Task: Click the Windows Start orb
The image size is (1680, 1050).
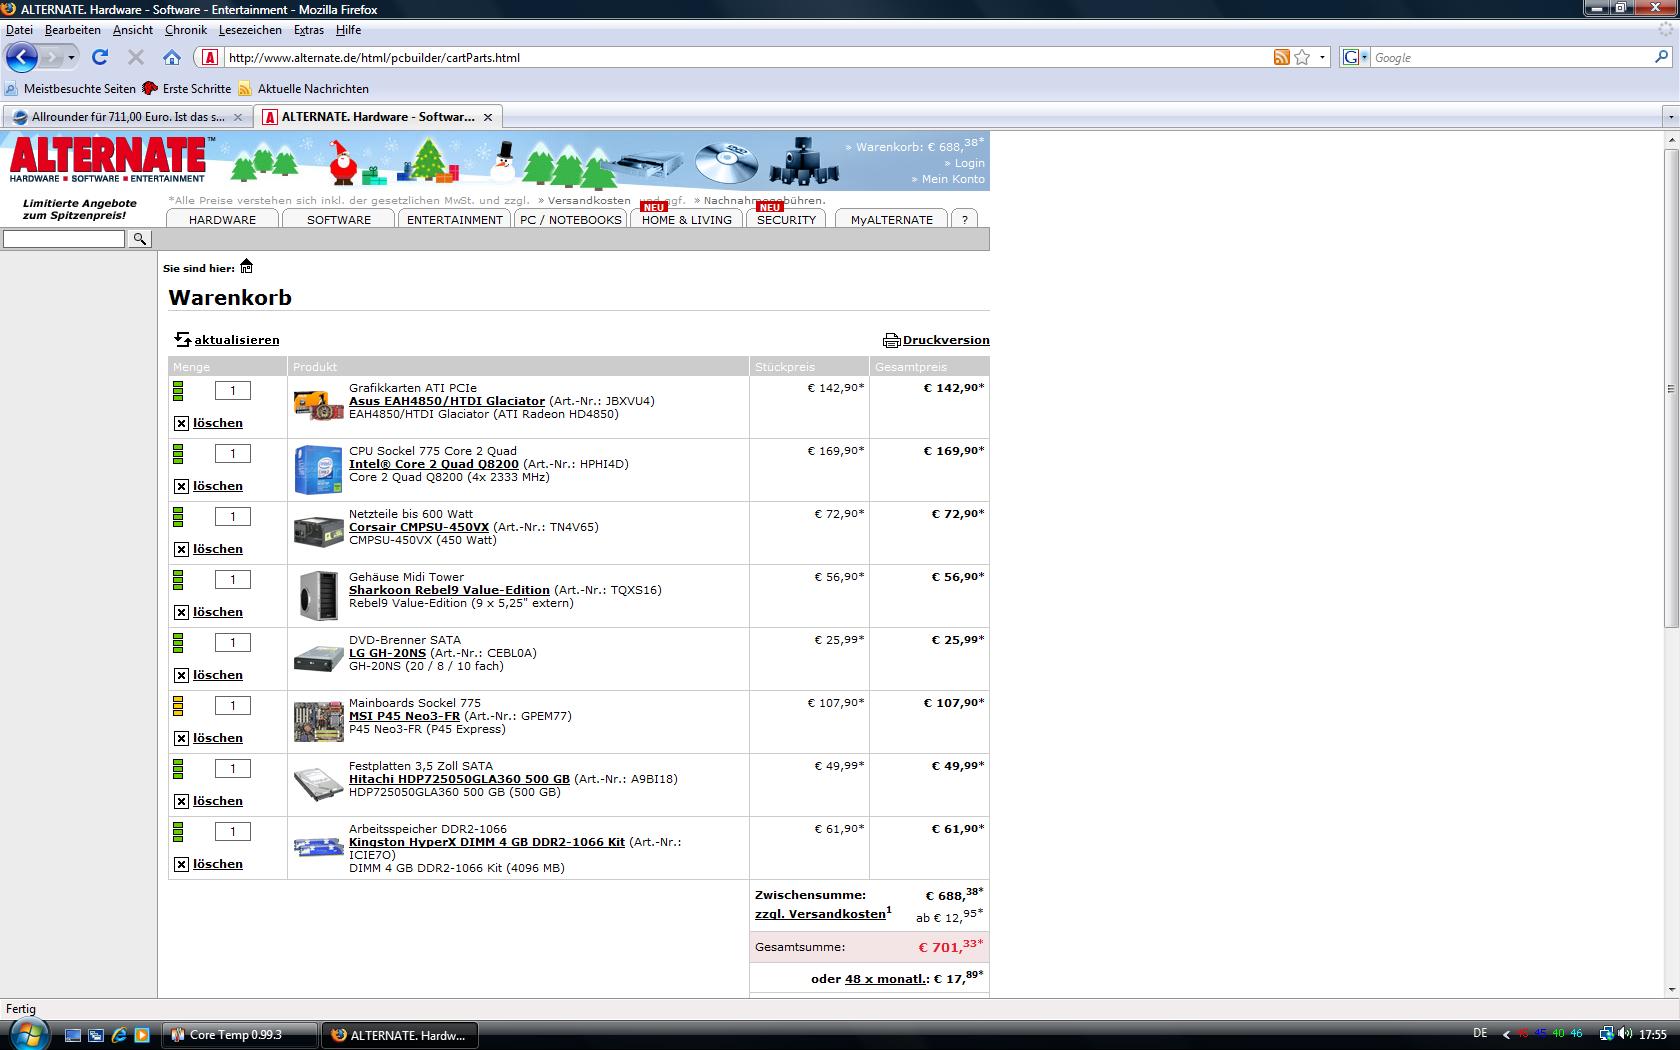Action: click(27, 1034)
